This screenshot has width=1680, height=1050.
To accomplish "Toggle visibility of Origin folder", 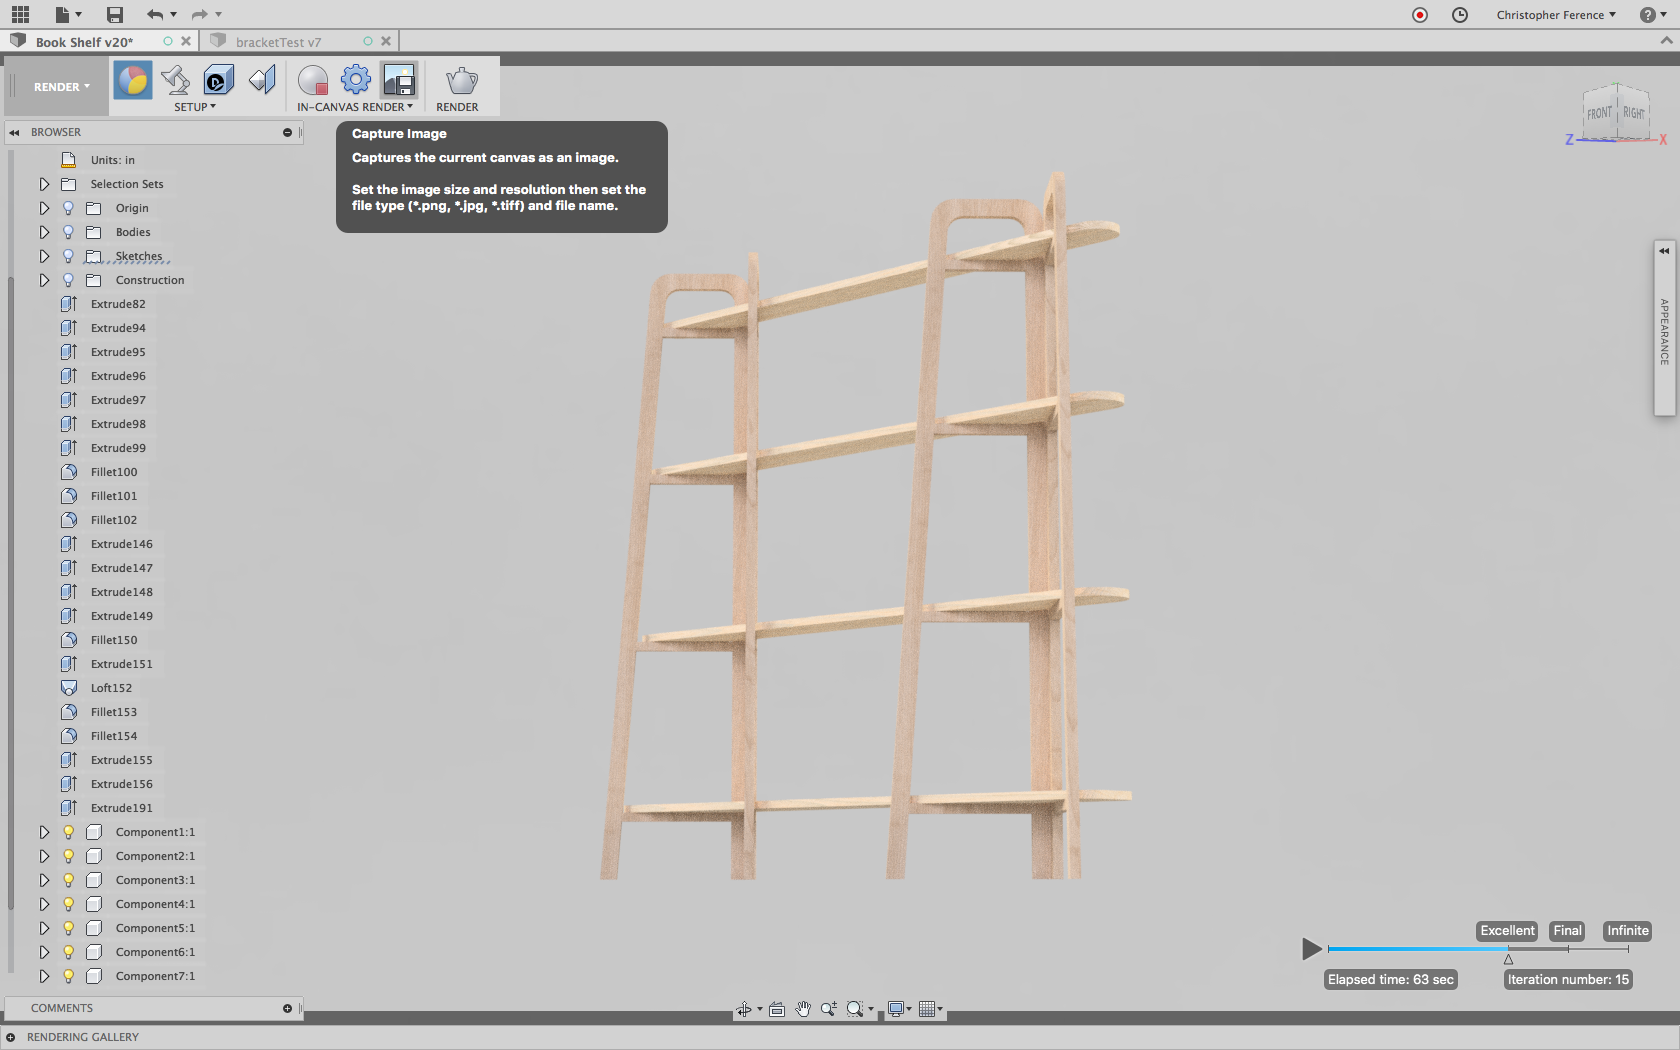I will click(x=68, y=208).
